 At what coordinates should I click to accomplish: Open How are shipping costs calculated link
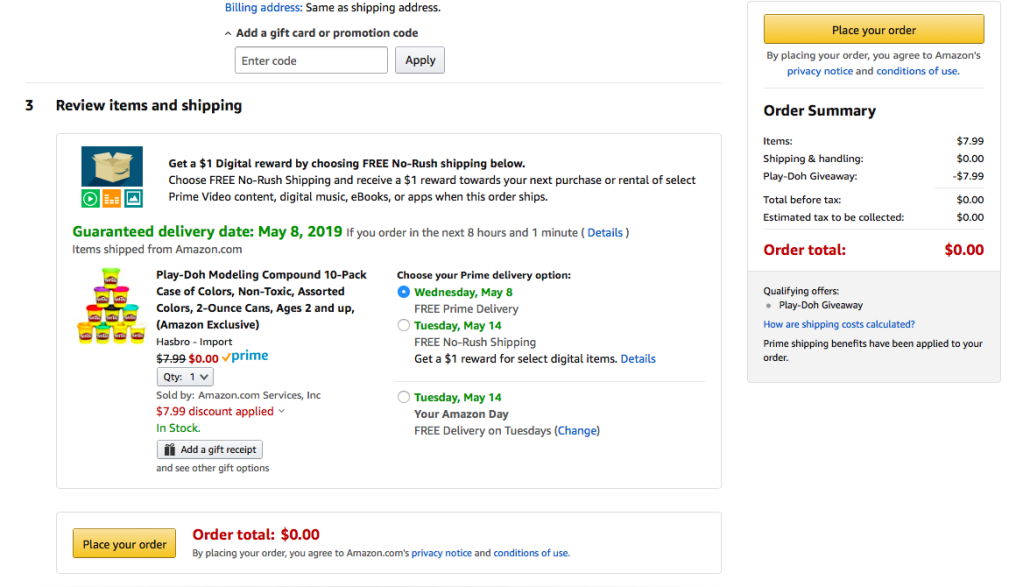(x=838, y=324)
